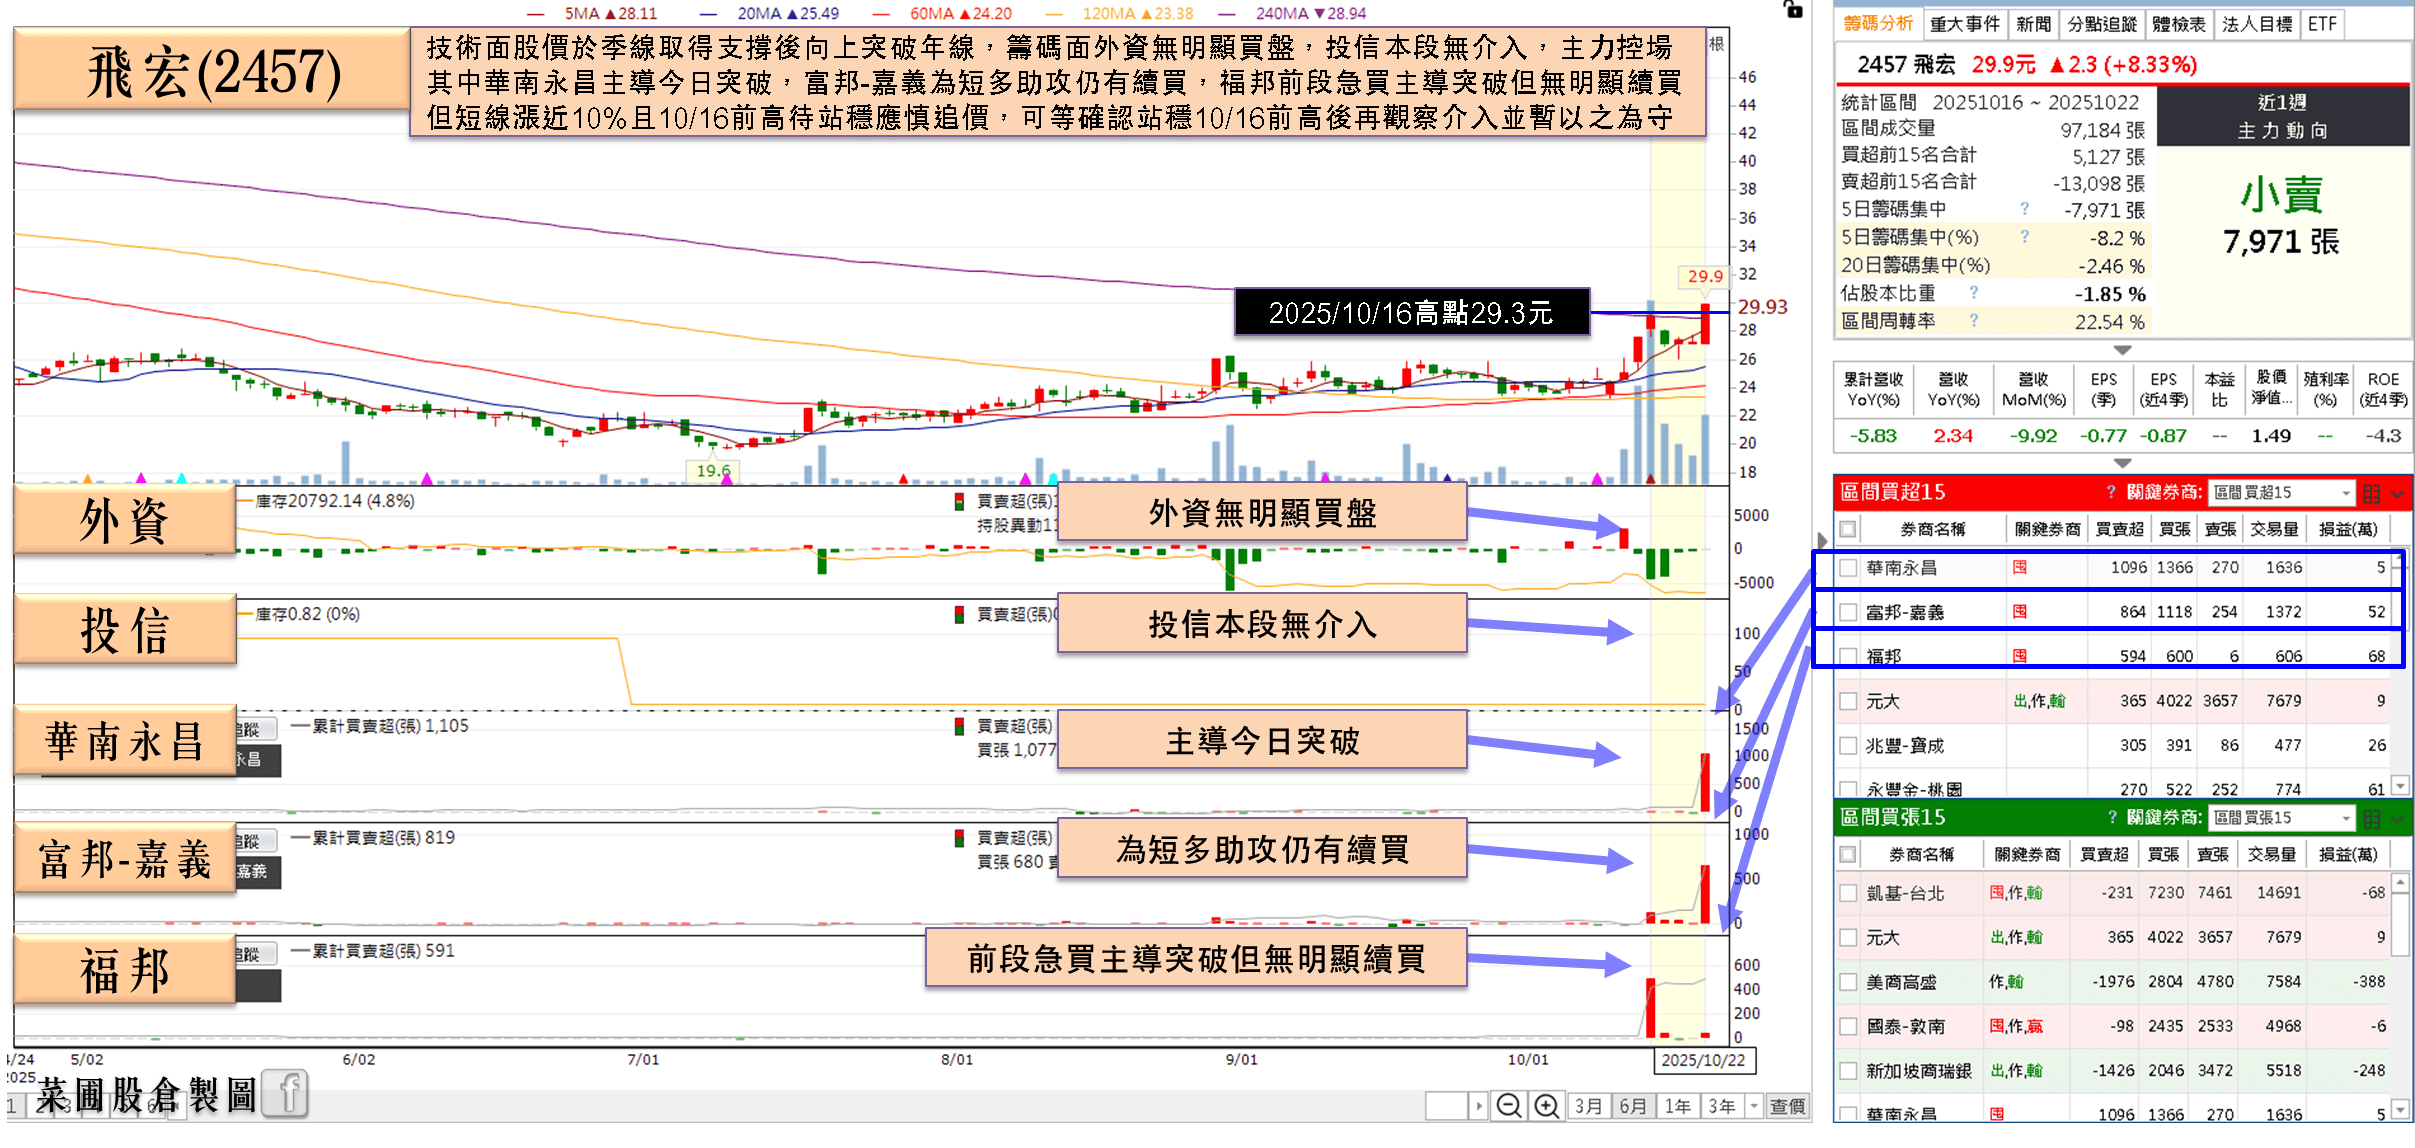
Task: Click the help question mark in 區間買超15 header
Action: [2111, 492]
